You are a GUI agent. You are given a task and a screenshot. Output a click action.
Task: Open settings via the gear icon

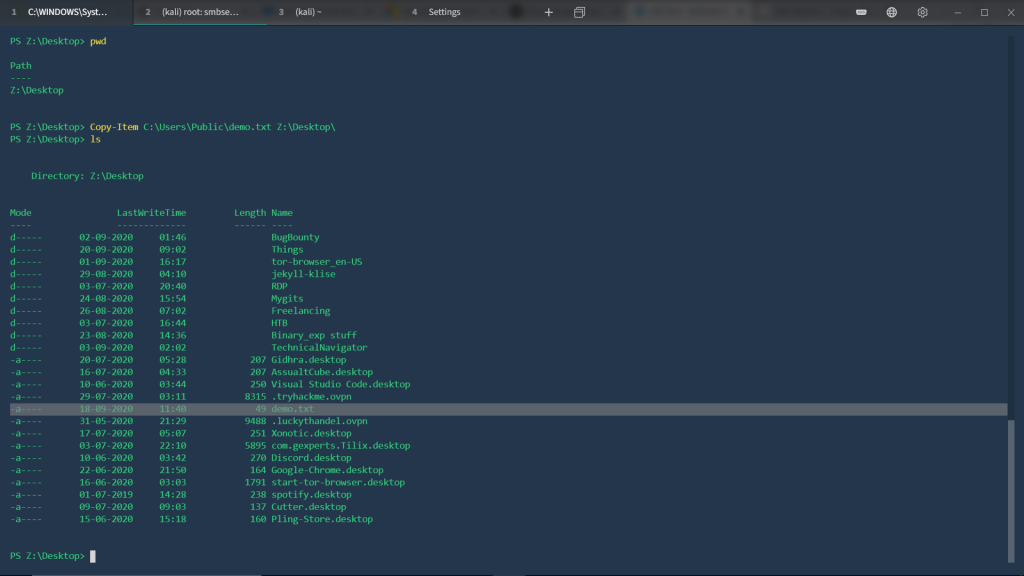click(x=922, y=12)
